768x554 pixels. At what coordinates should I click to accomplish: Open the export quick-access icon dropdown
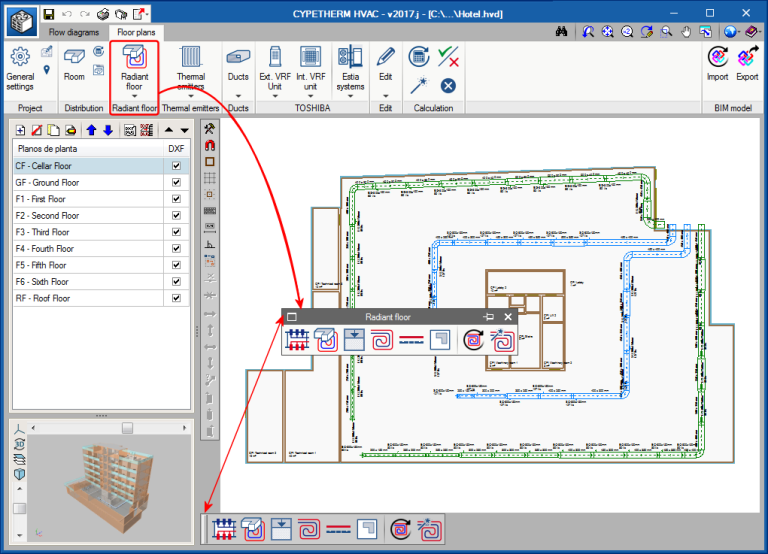[147, 14]
